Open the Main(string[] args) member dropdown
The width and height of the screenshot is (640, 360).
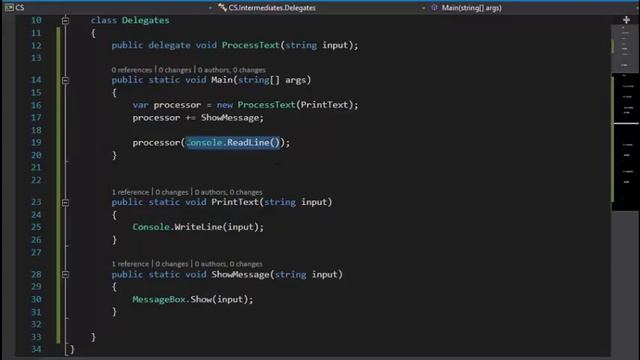[471, 8]
